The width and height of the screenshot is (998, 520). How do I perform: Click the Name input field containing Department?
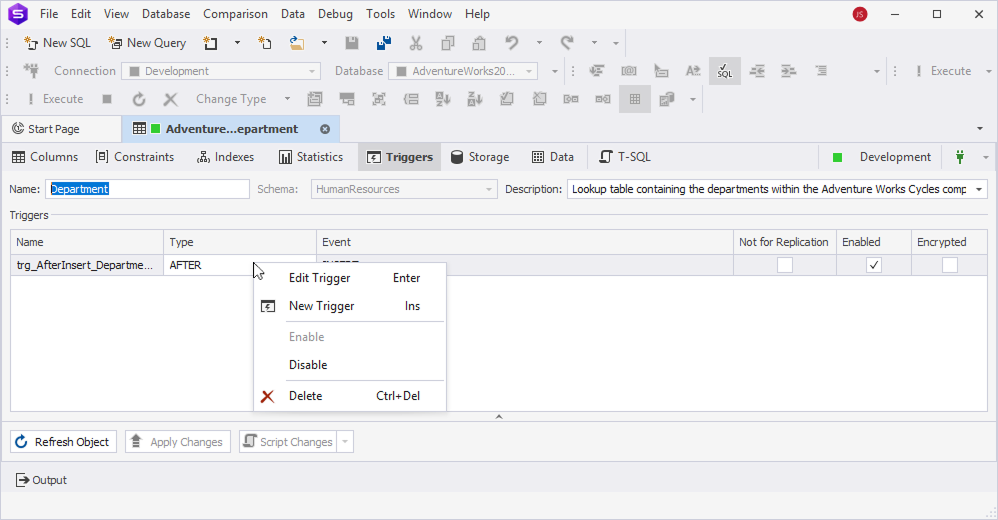click(147, 189)
